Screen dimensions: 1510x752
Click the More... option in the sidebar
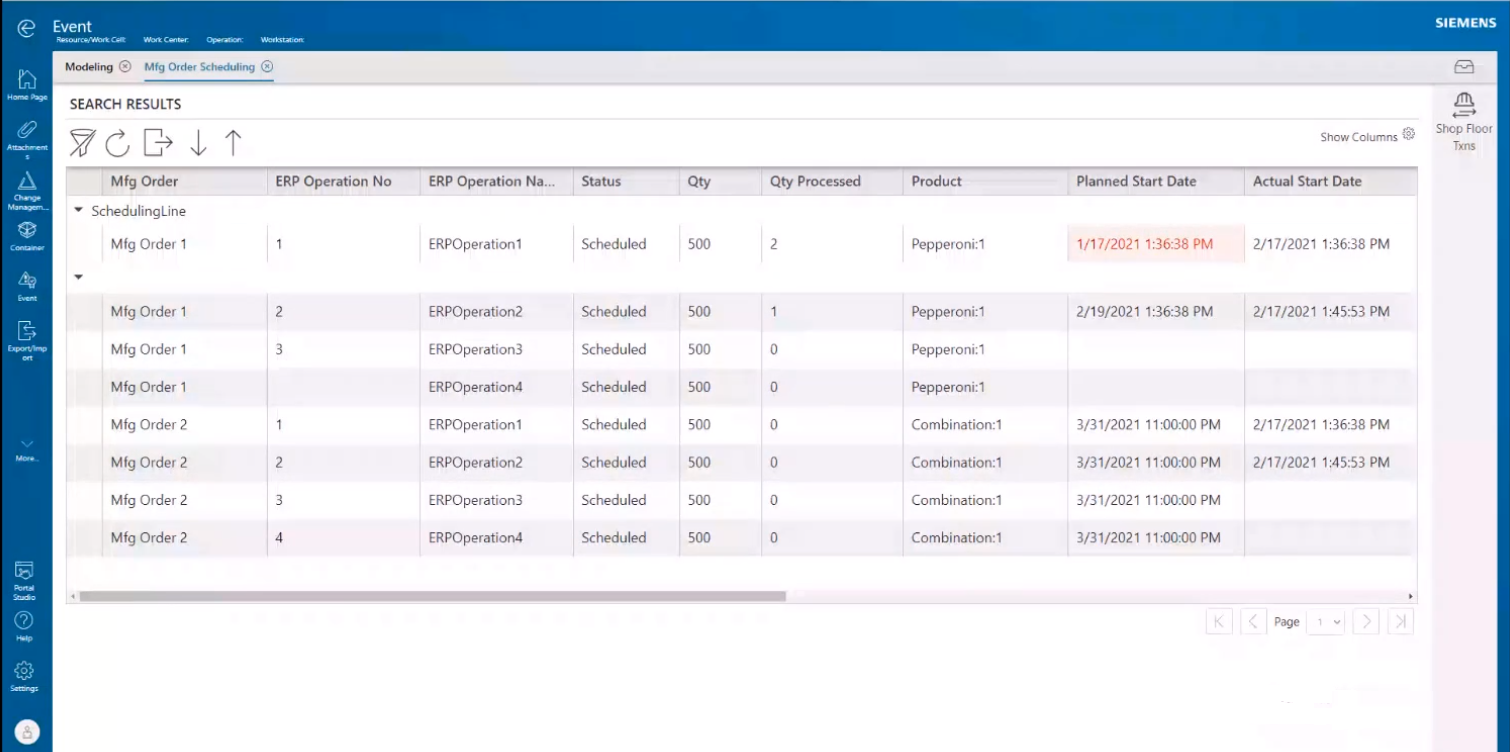(25, 450)
